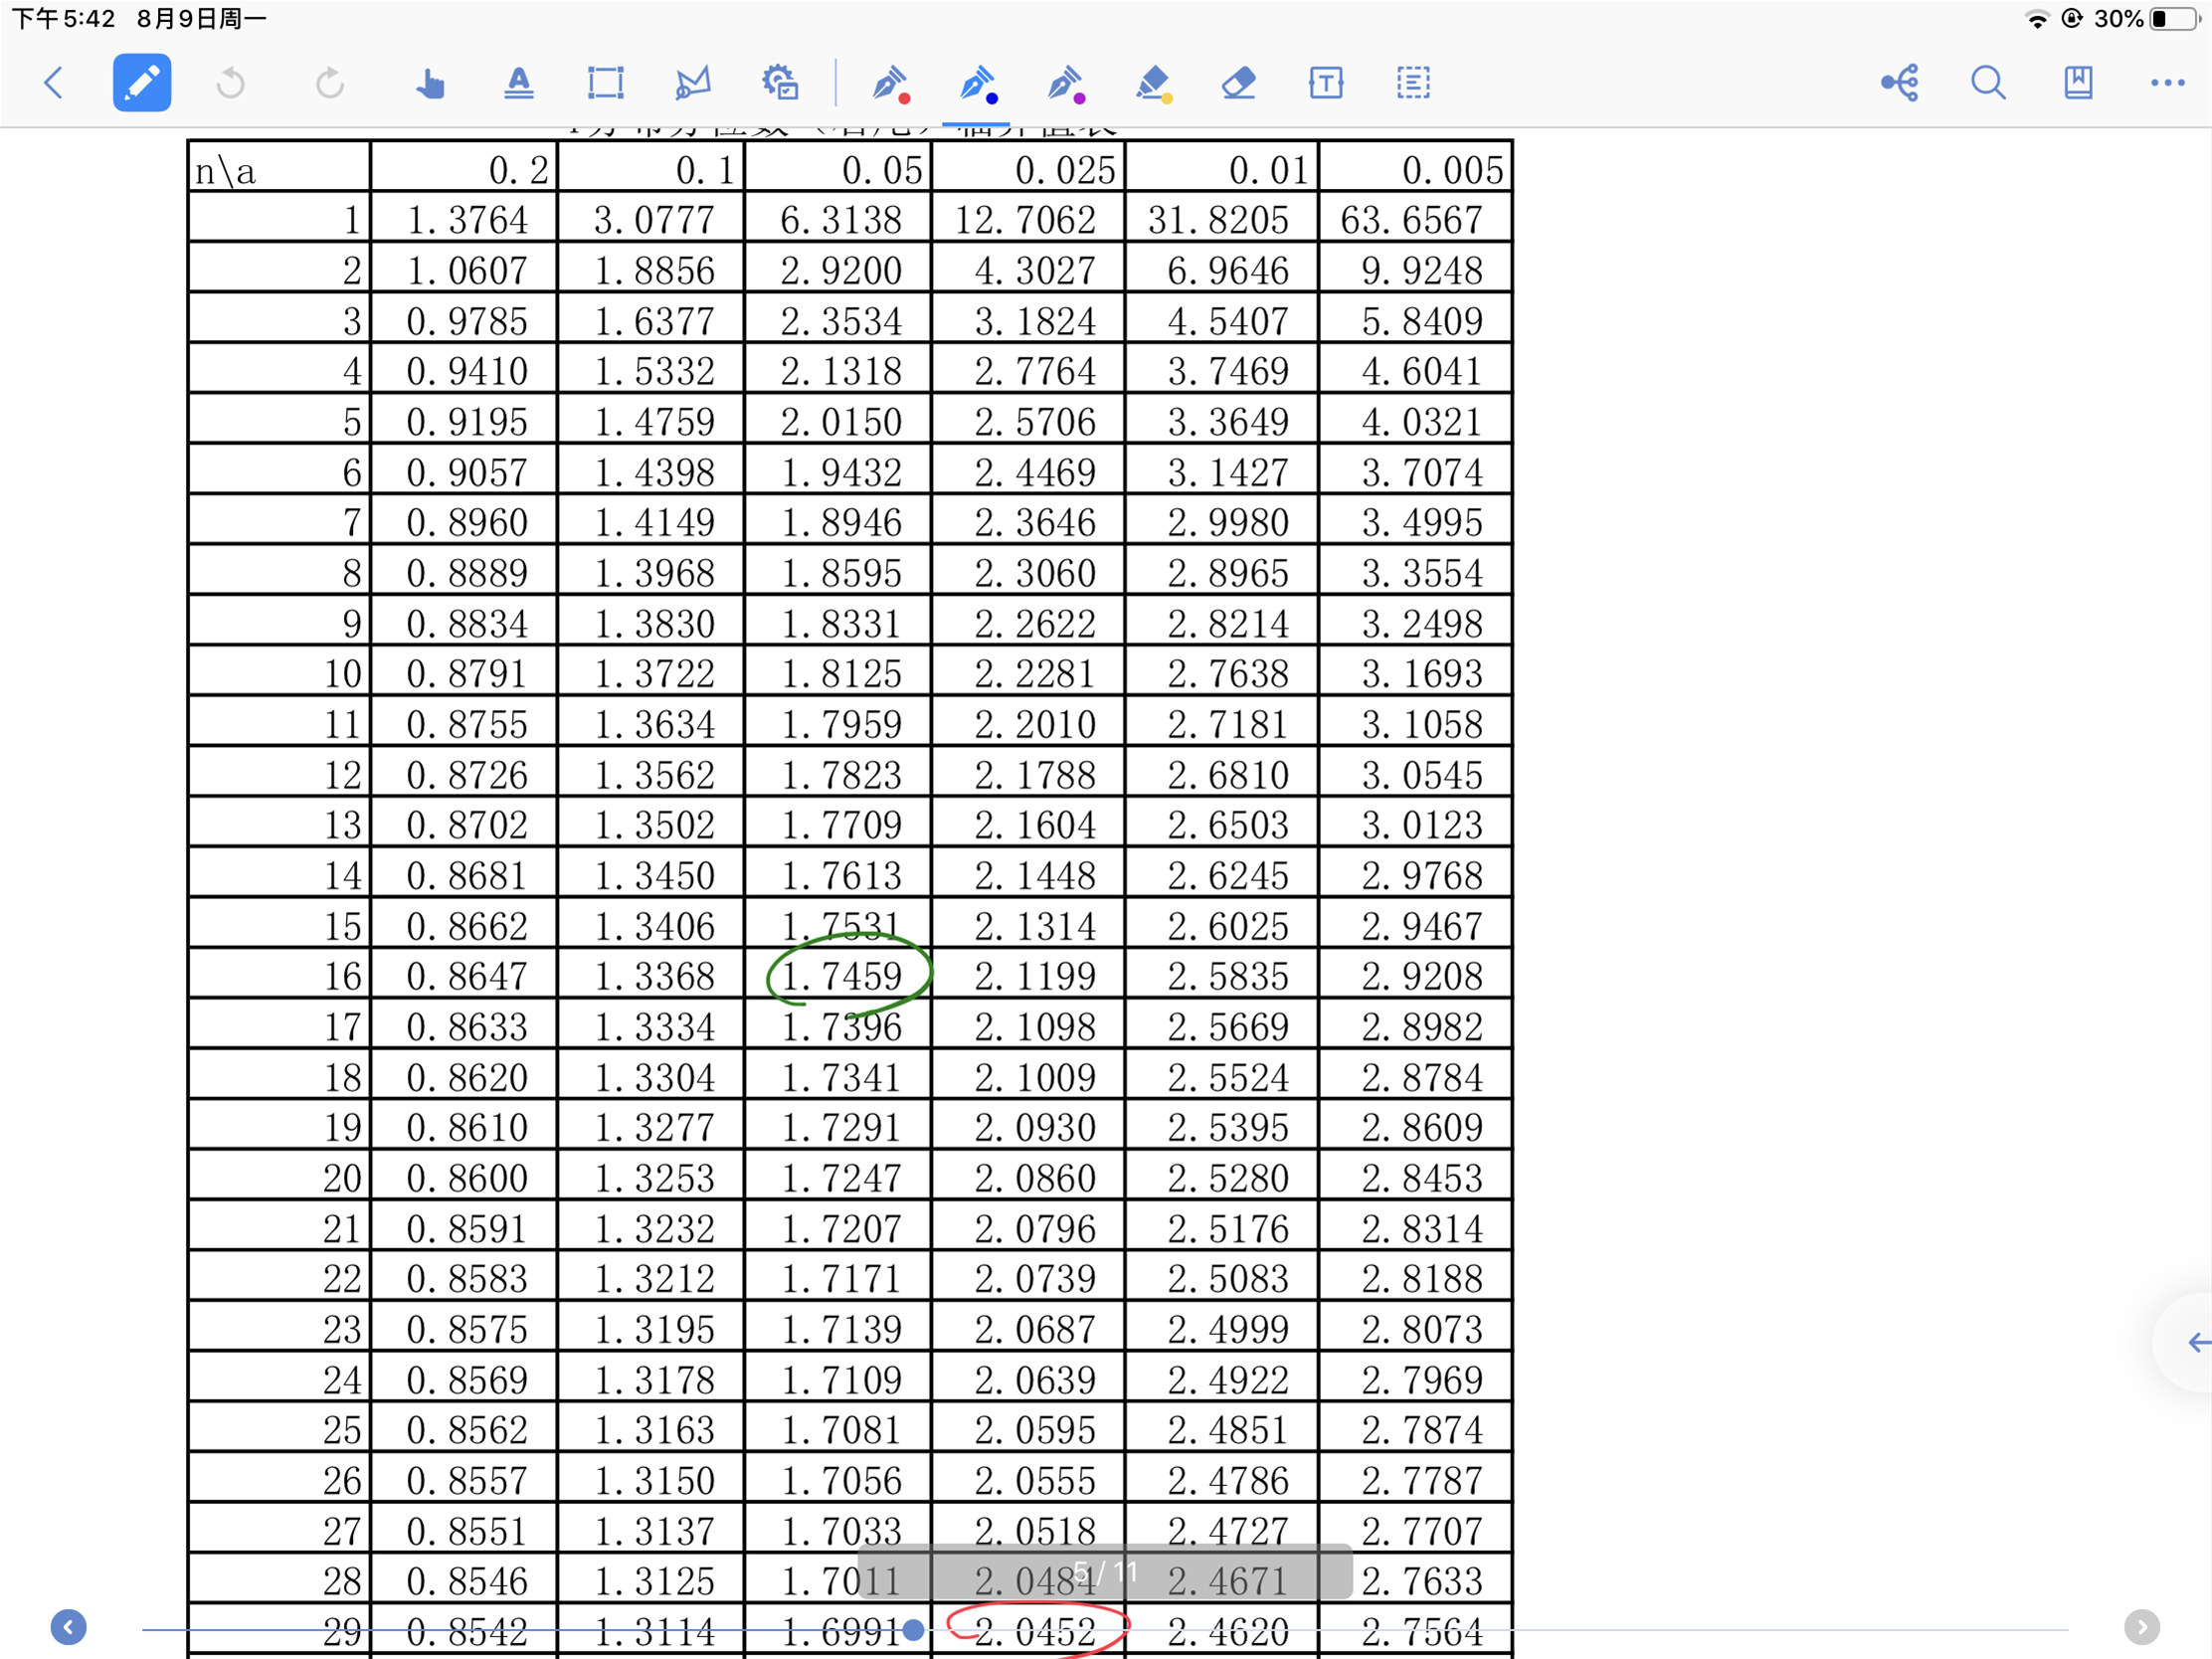This screenshot has height=1659, width=2212.
Task: Click the undo arrow
Action: (231, 83)
